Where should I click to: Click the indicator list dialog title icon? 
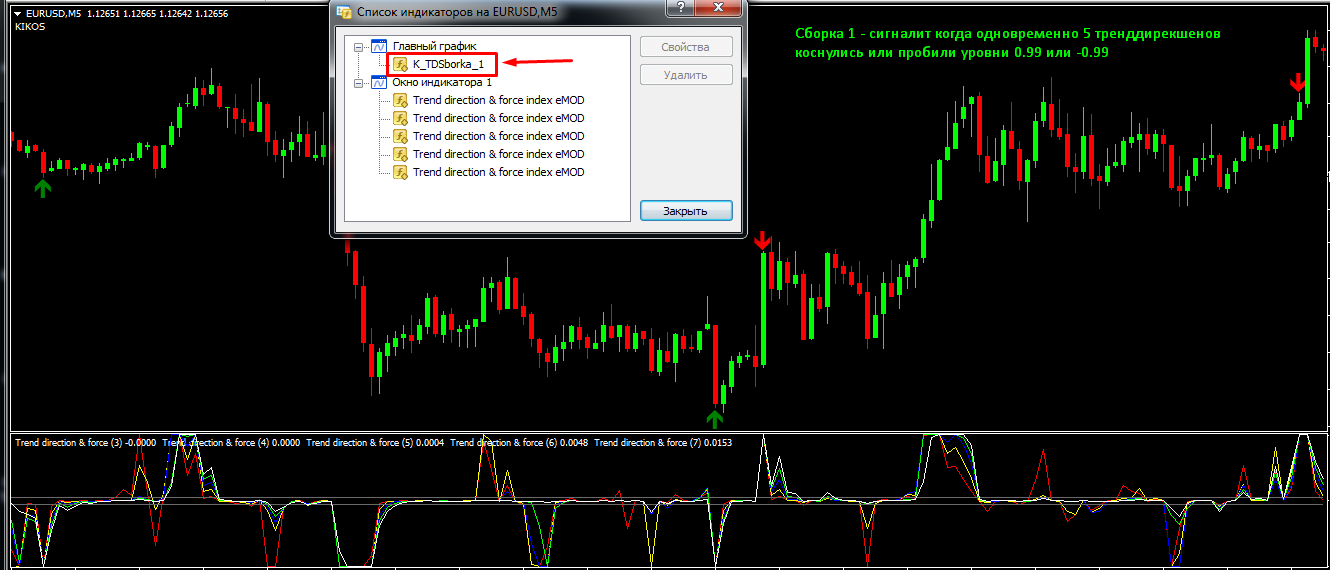click(x=344, y=12)
